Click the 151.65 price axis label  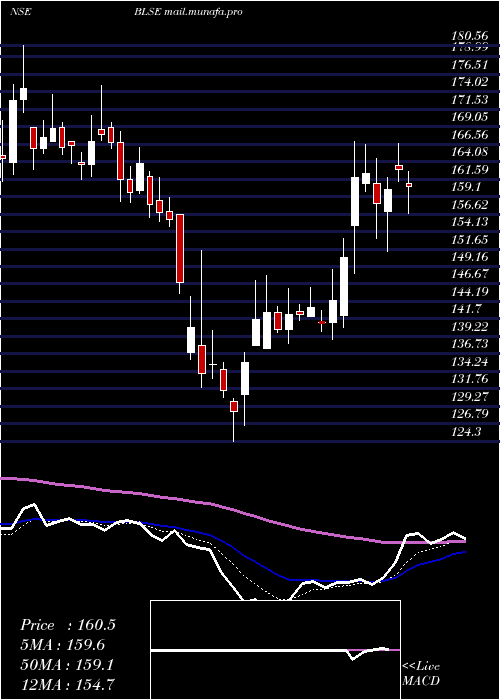[470, 239]
